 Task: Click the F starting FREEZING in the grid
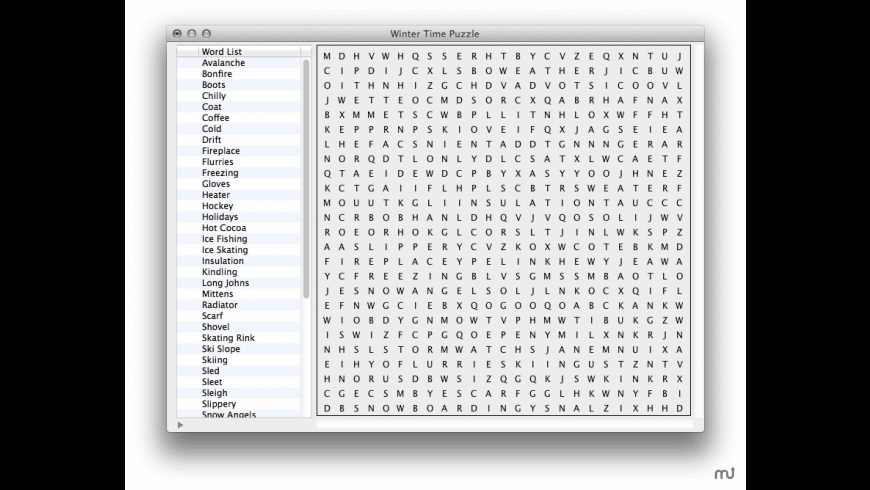tap(356, 276)
